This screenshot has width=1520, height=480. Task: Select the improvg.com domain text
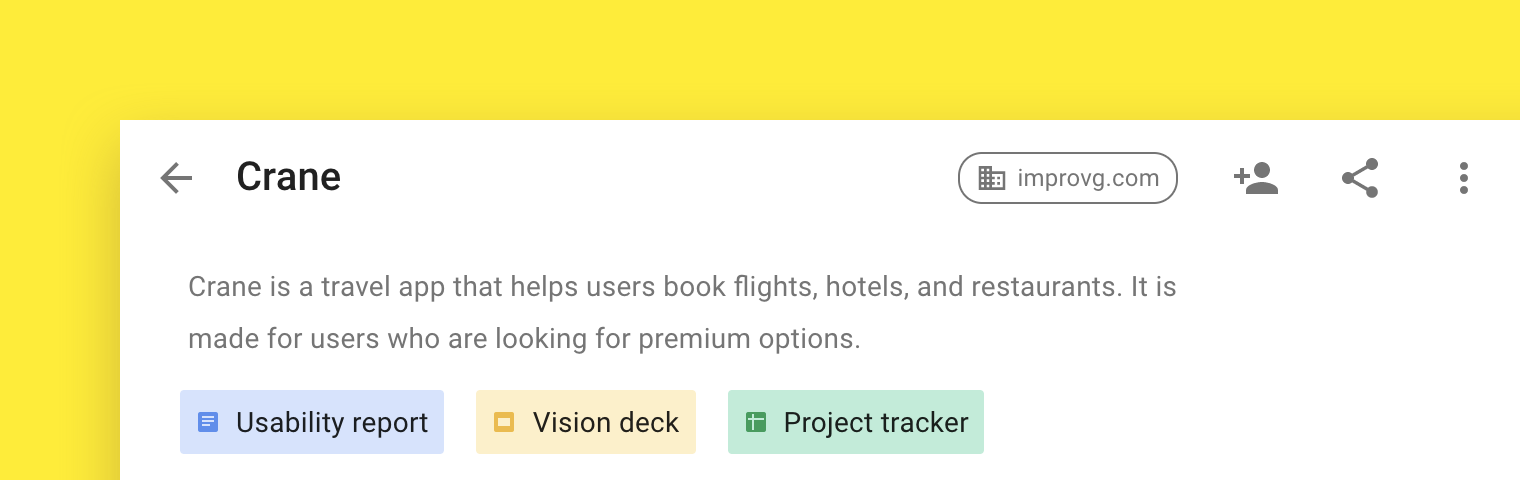coord(1088,178)
